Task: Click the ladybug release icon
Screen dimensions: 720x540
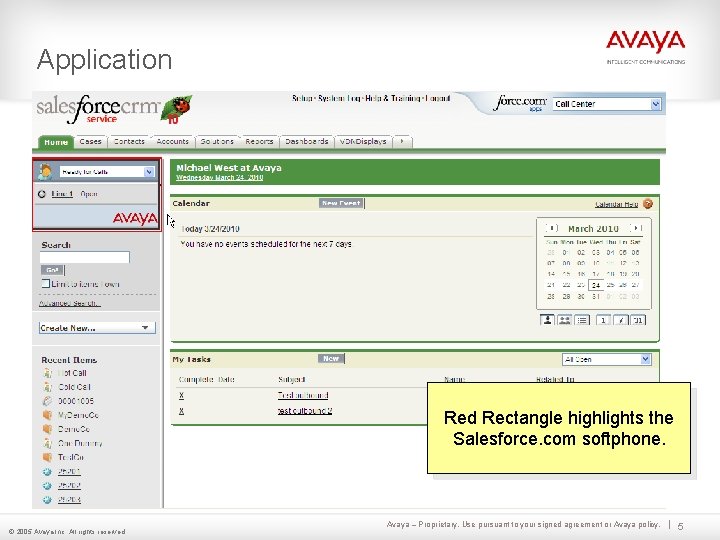Action: tap(177, 109)
